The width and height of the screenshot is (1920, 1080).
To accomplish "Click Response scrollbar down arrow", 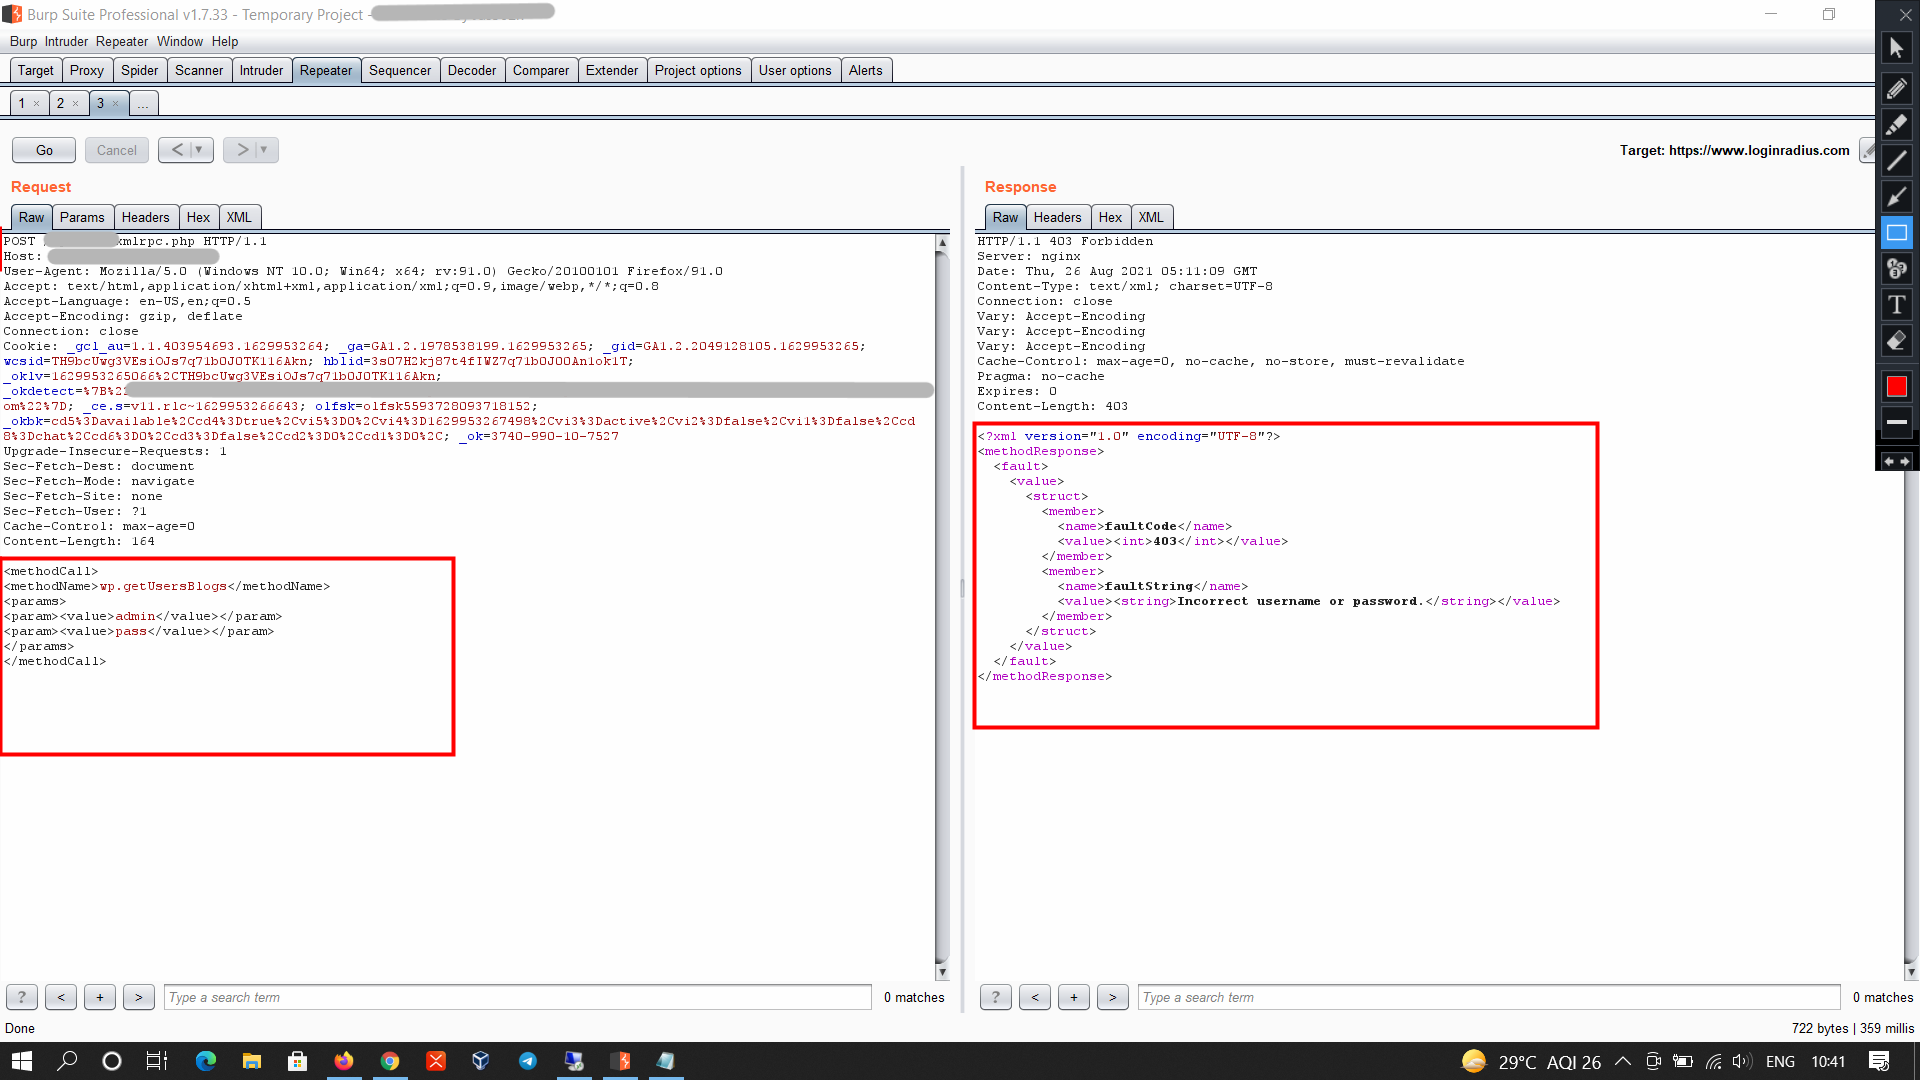I will coord(1911,972).
